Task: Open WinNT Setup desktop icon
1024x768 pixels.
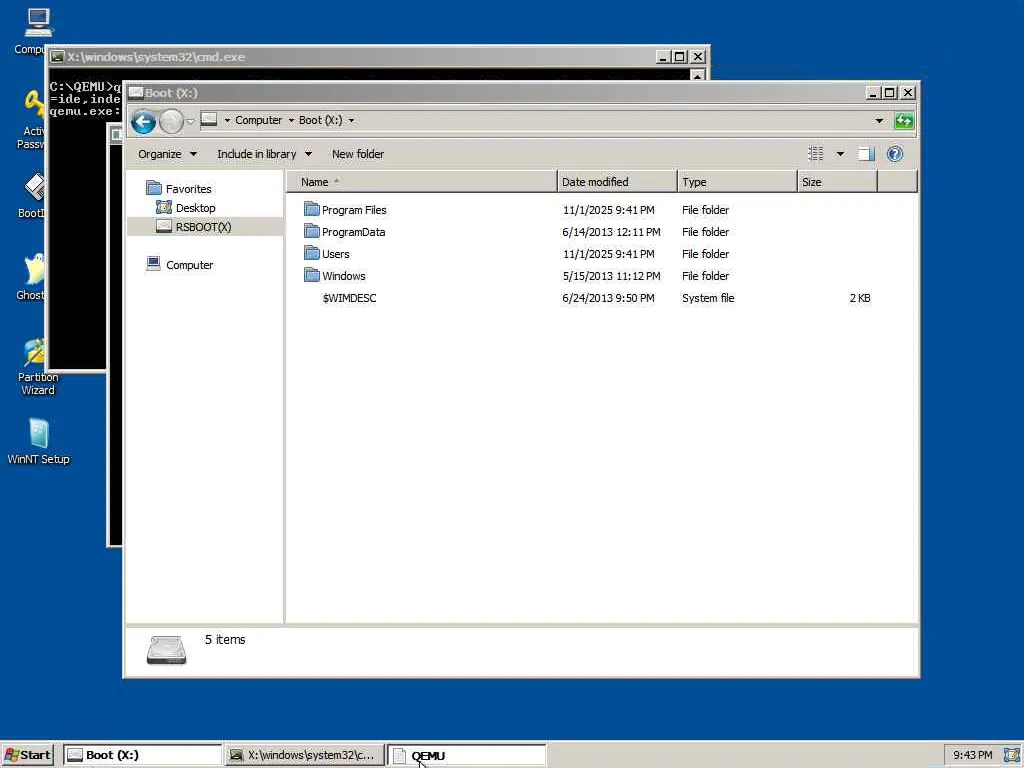Action: coord(38,441)
